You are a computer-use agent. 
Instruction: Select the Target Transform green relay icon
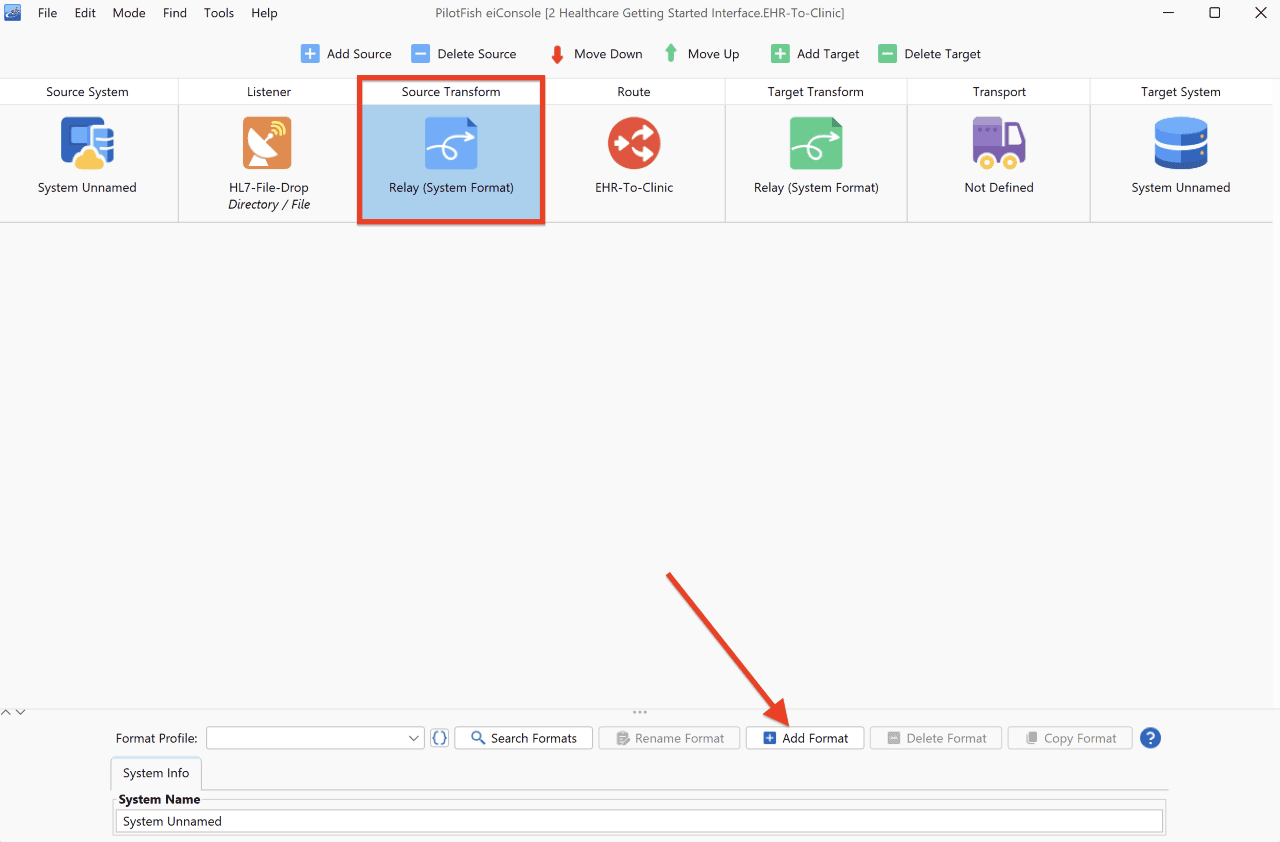(x=816, y=143)
